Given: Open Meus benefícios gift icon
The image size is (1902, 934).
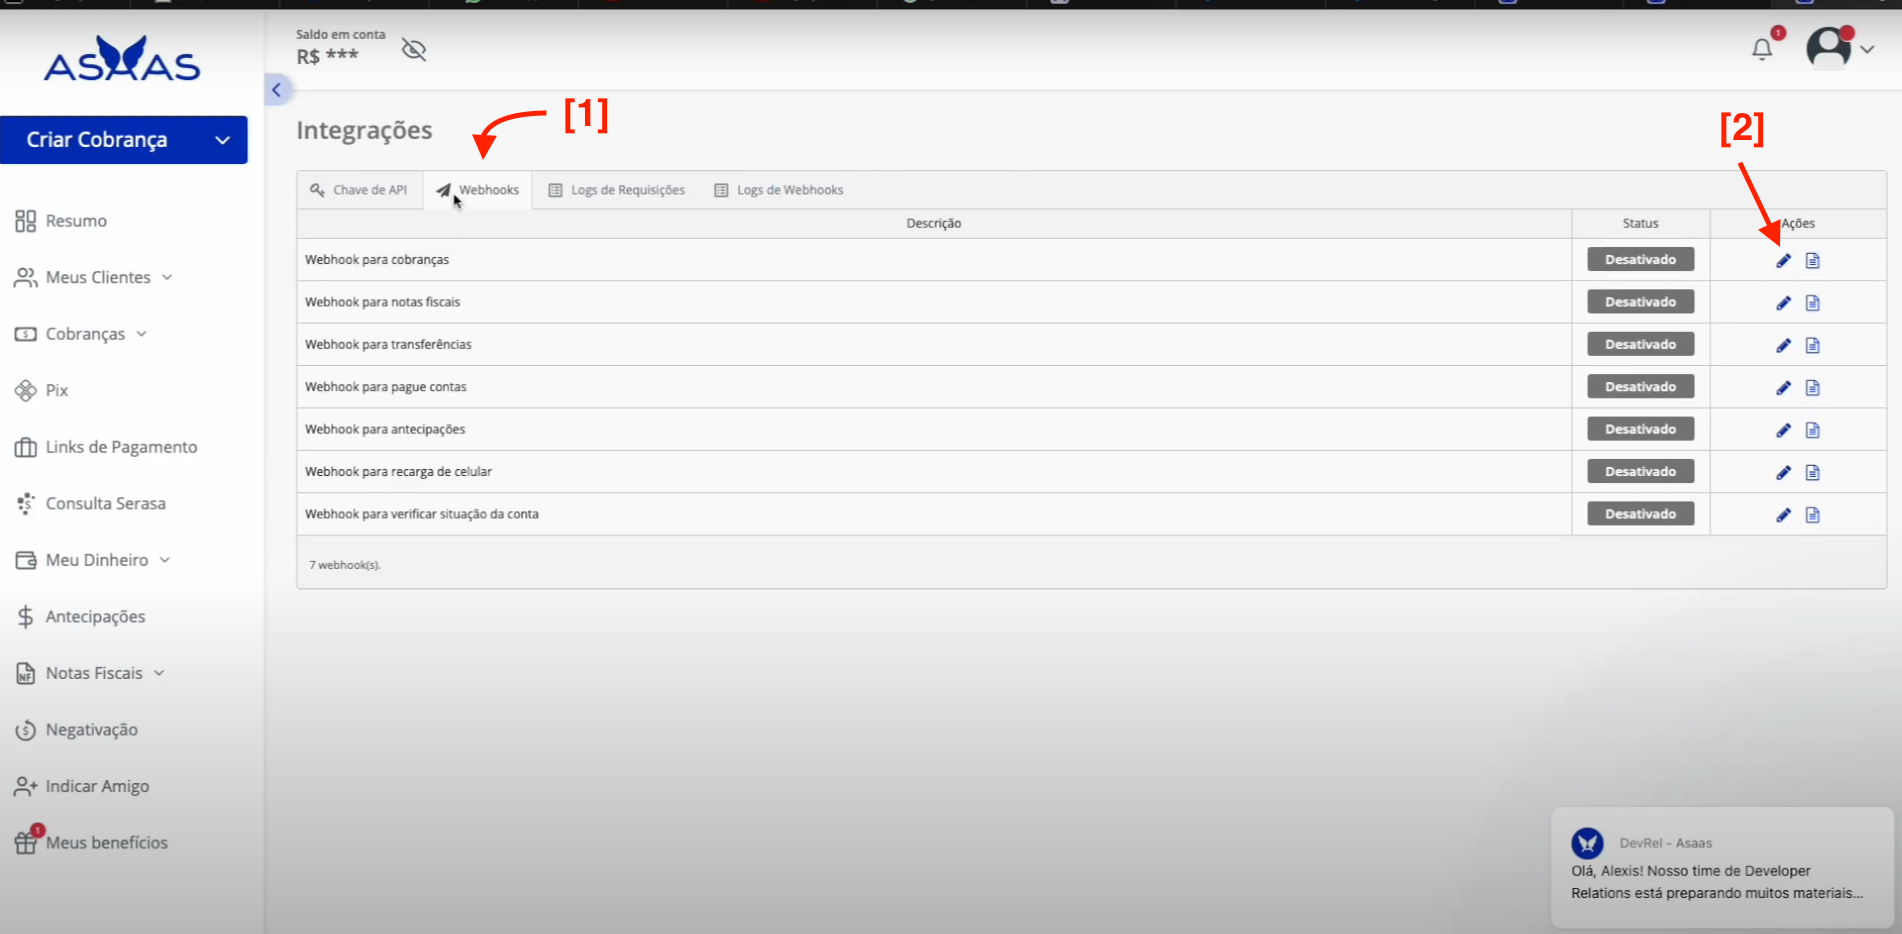Looking at the screenshot, I should (x=25, y=842).
